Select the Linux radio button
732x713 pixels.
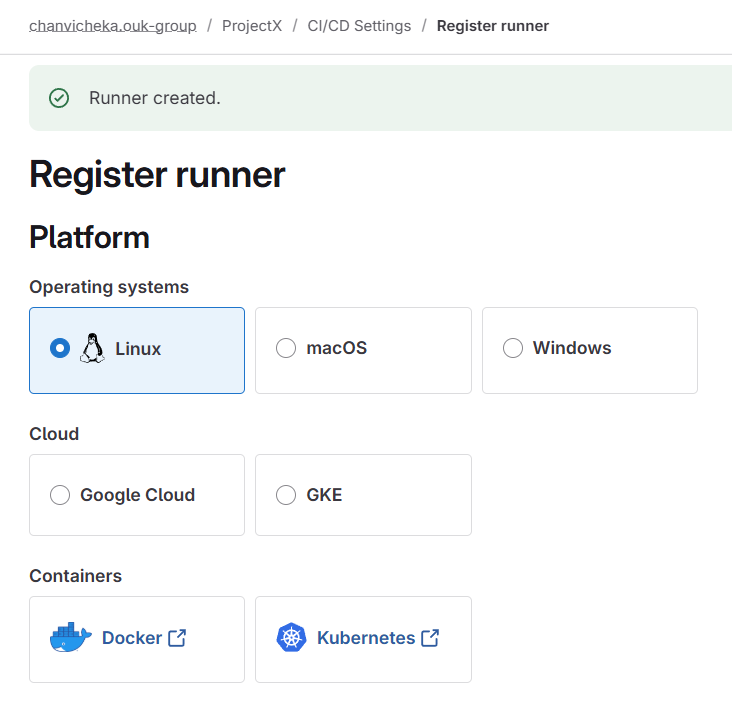click(x=60, y=348)
